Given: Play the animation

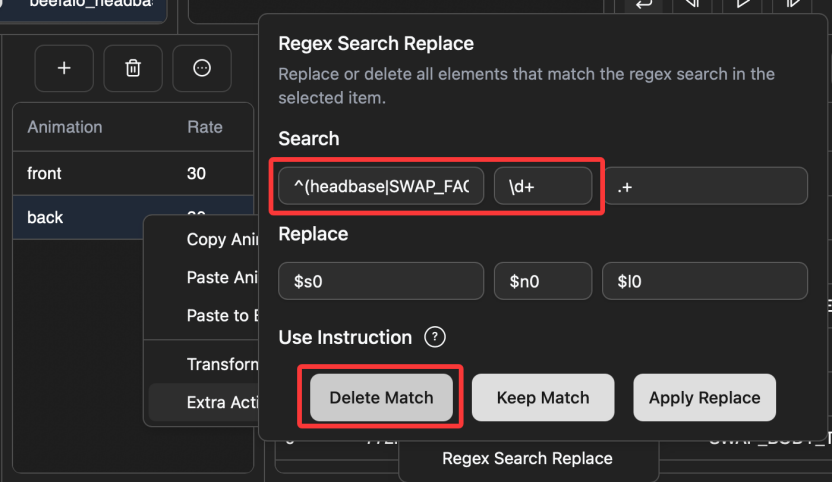Looking at the screenshot, I should (x=741, y=5).
